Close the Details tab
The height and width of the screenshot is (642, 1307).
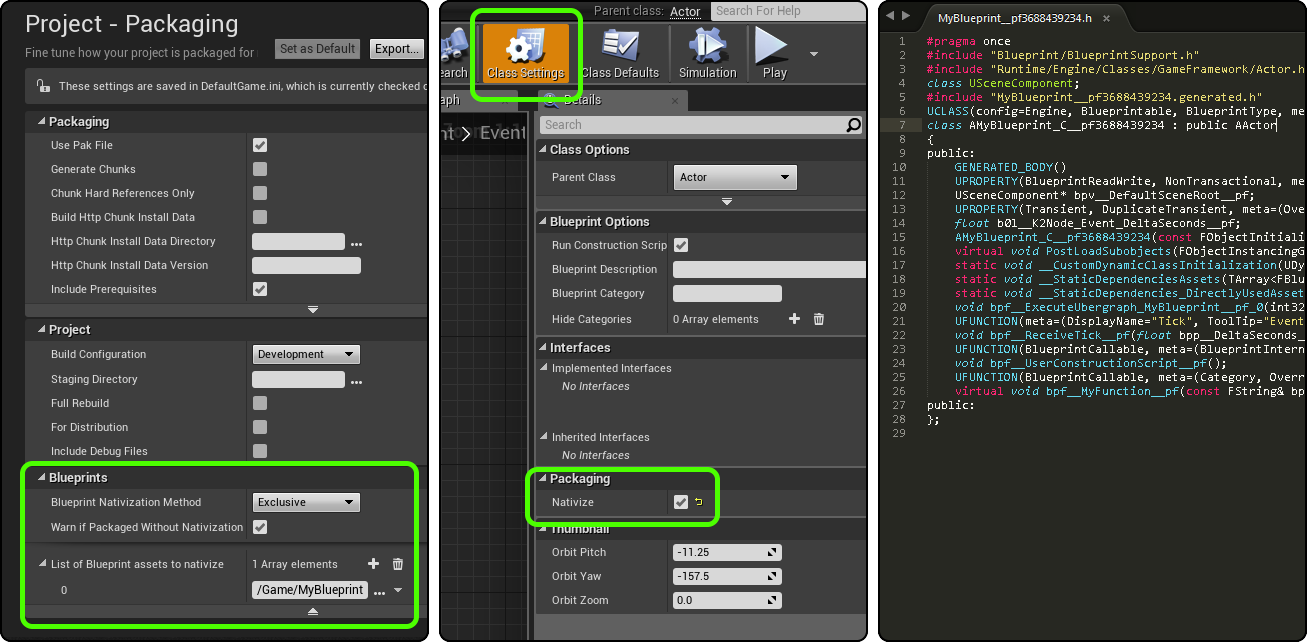675,100
